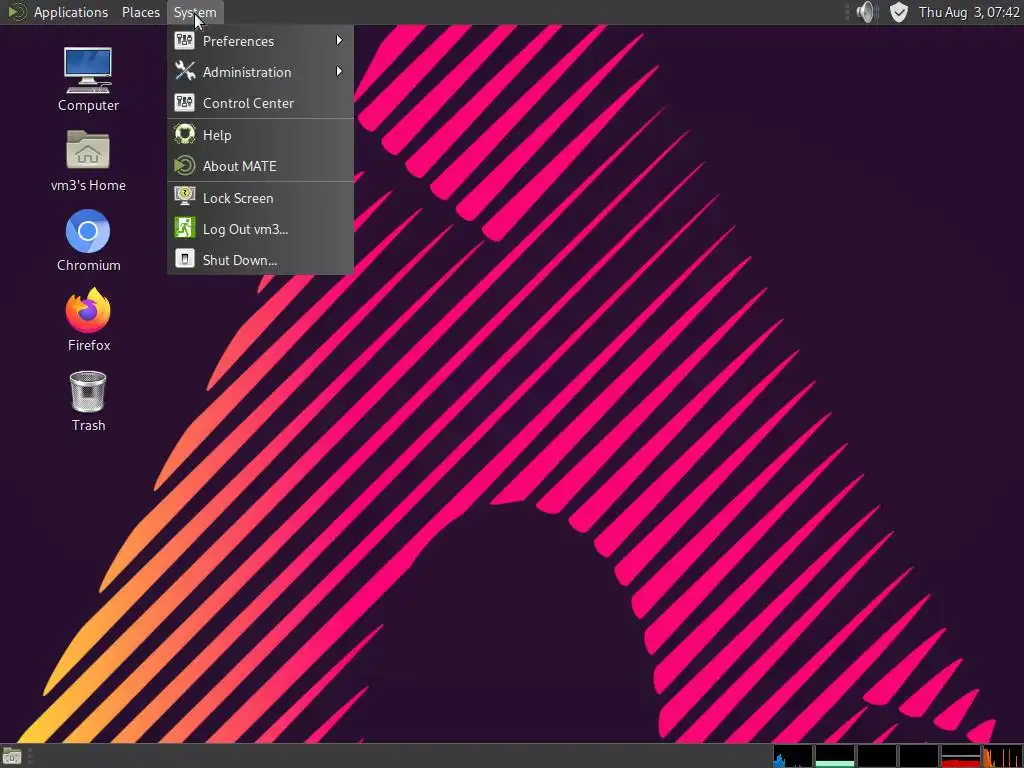Click the Firefox label text
The width and height of the screenshot is (1024, 768).
[x=89, y=345]
